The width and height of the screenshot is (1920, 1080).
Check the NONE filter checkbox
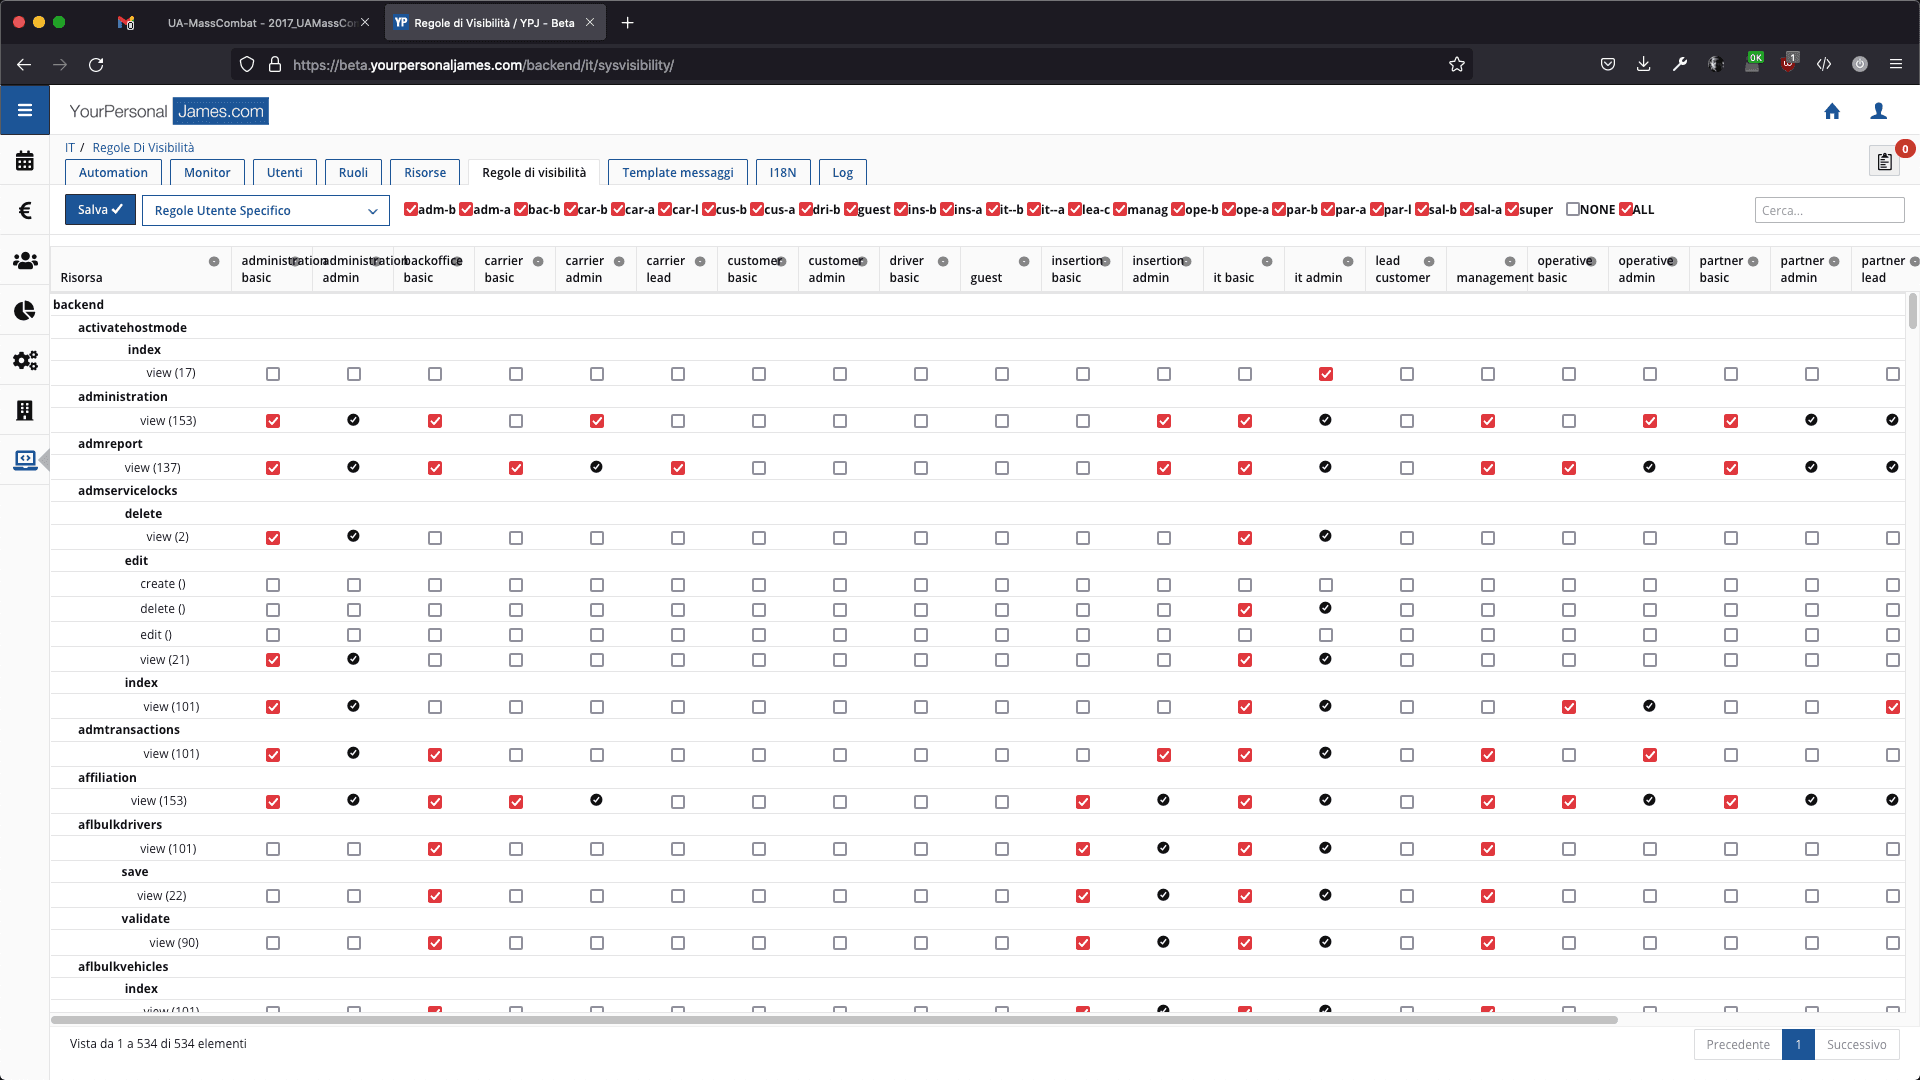tap(1573, 210)
